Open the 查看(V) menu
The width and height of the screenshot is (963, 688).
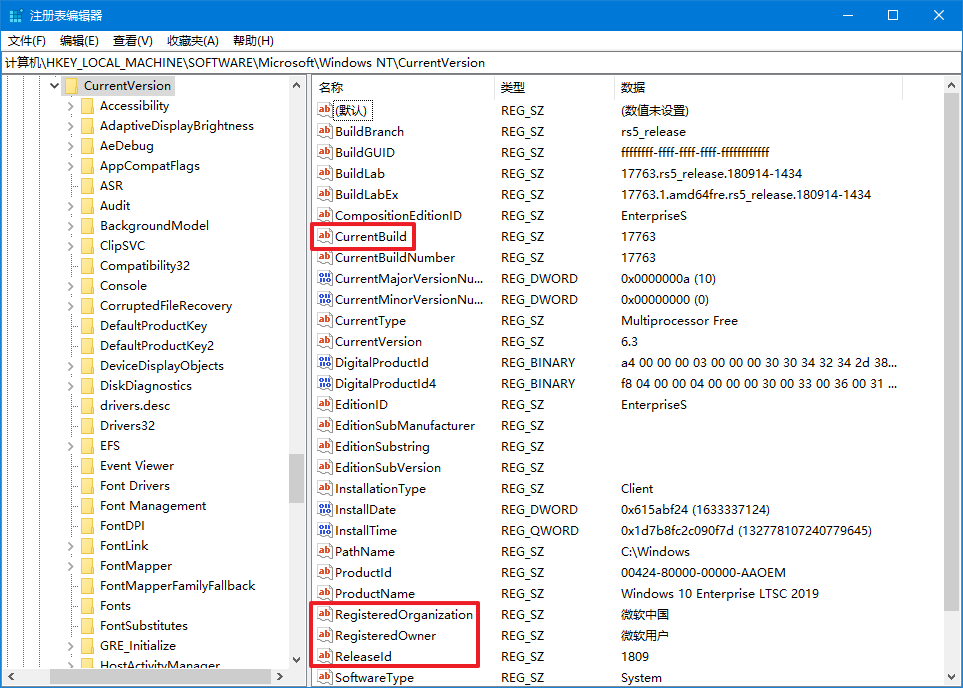point(133,41)
